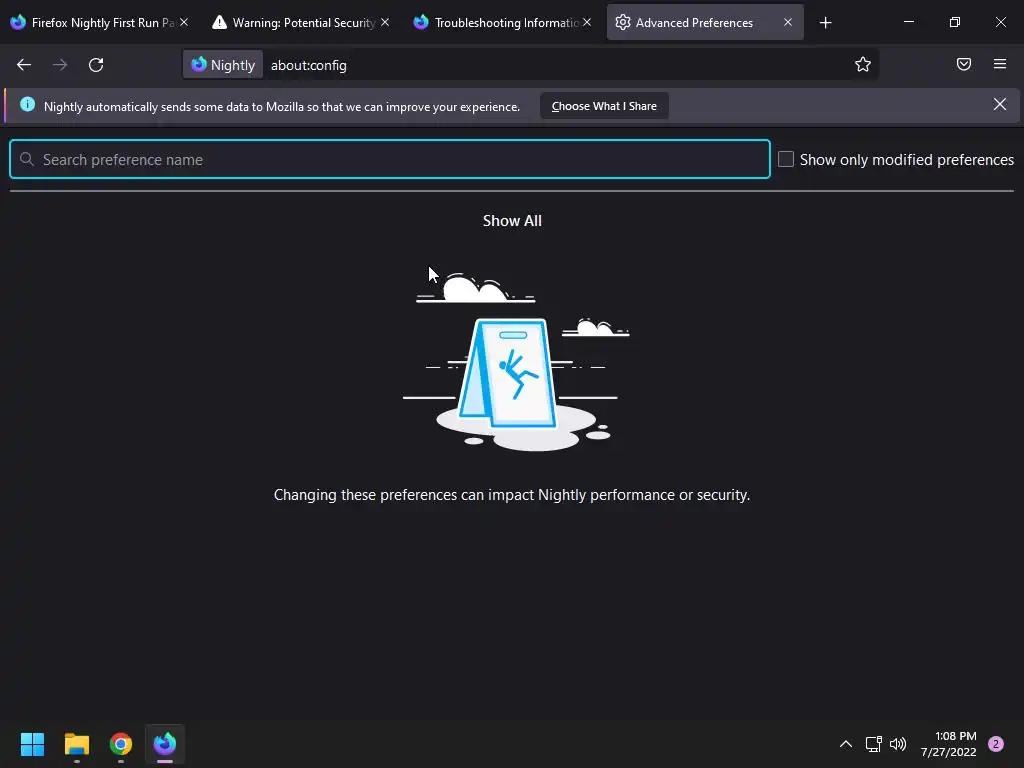
Task: Minimize the Firefox Nightly window
Action: tap(908, 22)
